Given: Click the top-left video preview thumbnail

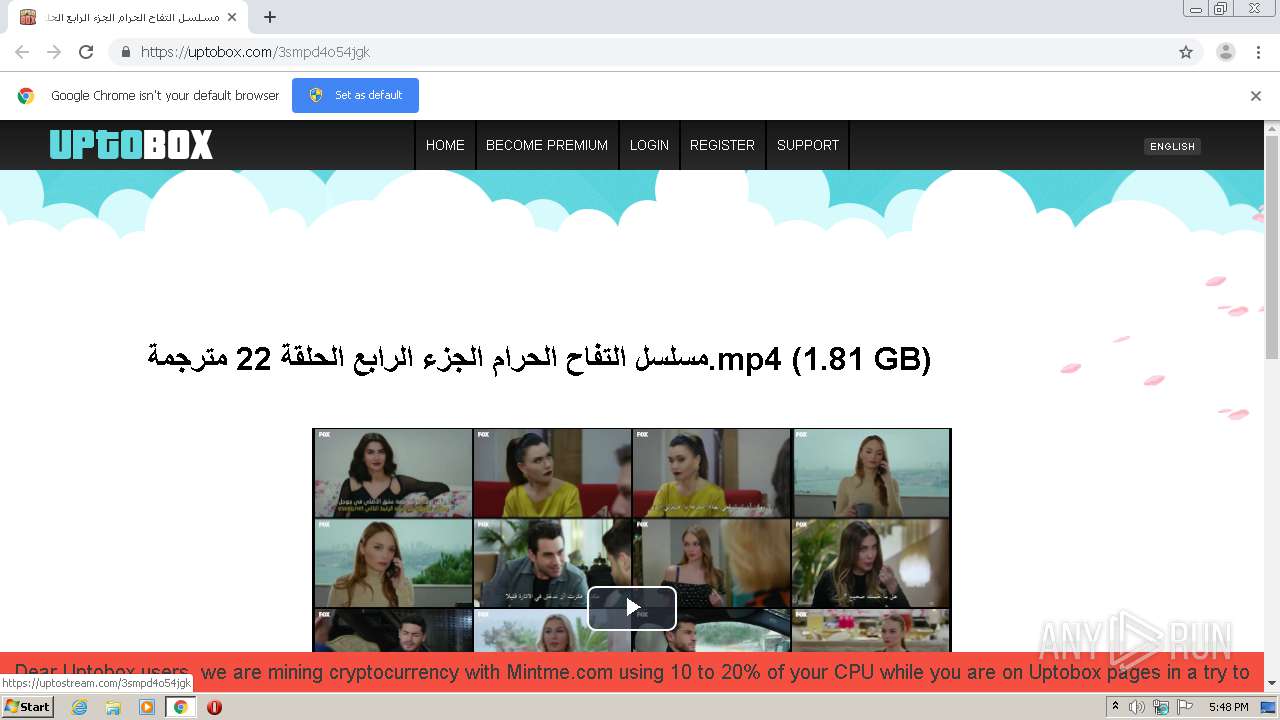Looking at the screenshot, I should coord(393,473).
